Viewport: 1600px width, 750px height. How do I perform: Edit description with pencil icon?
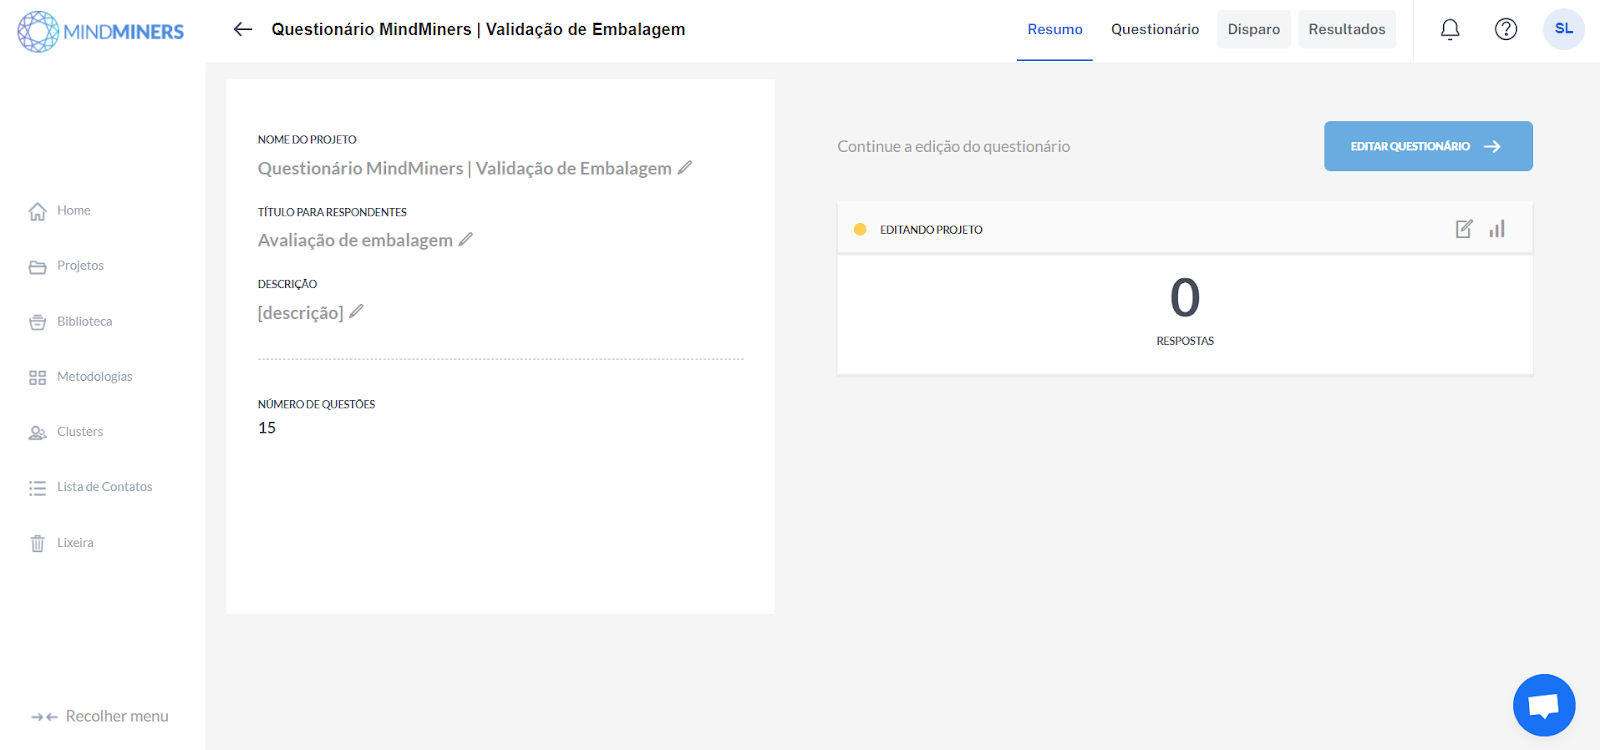coord(356,311)
